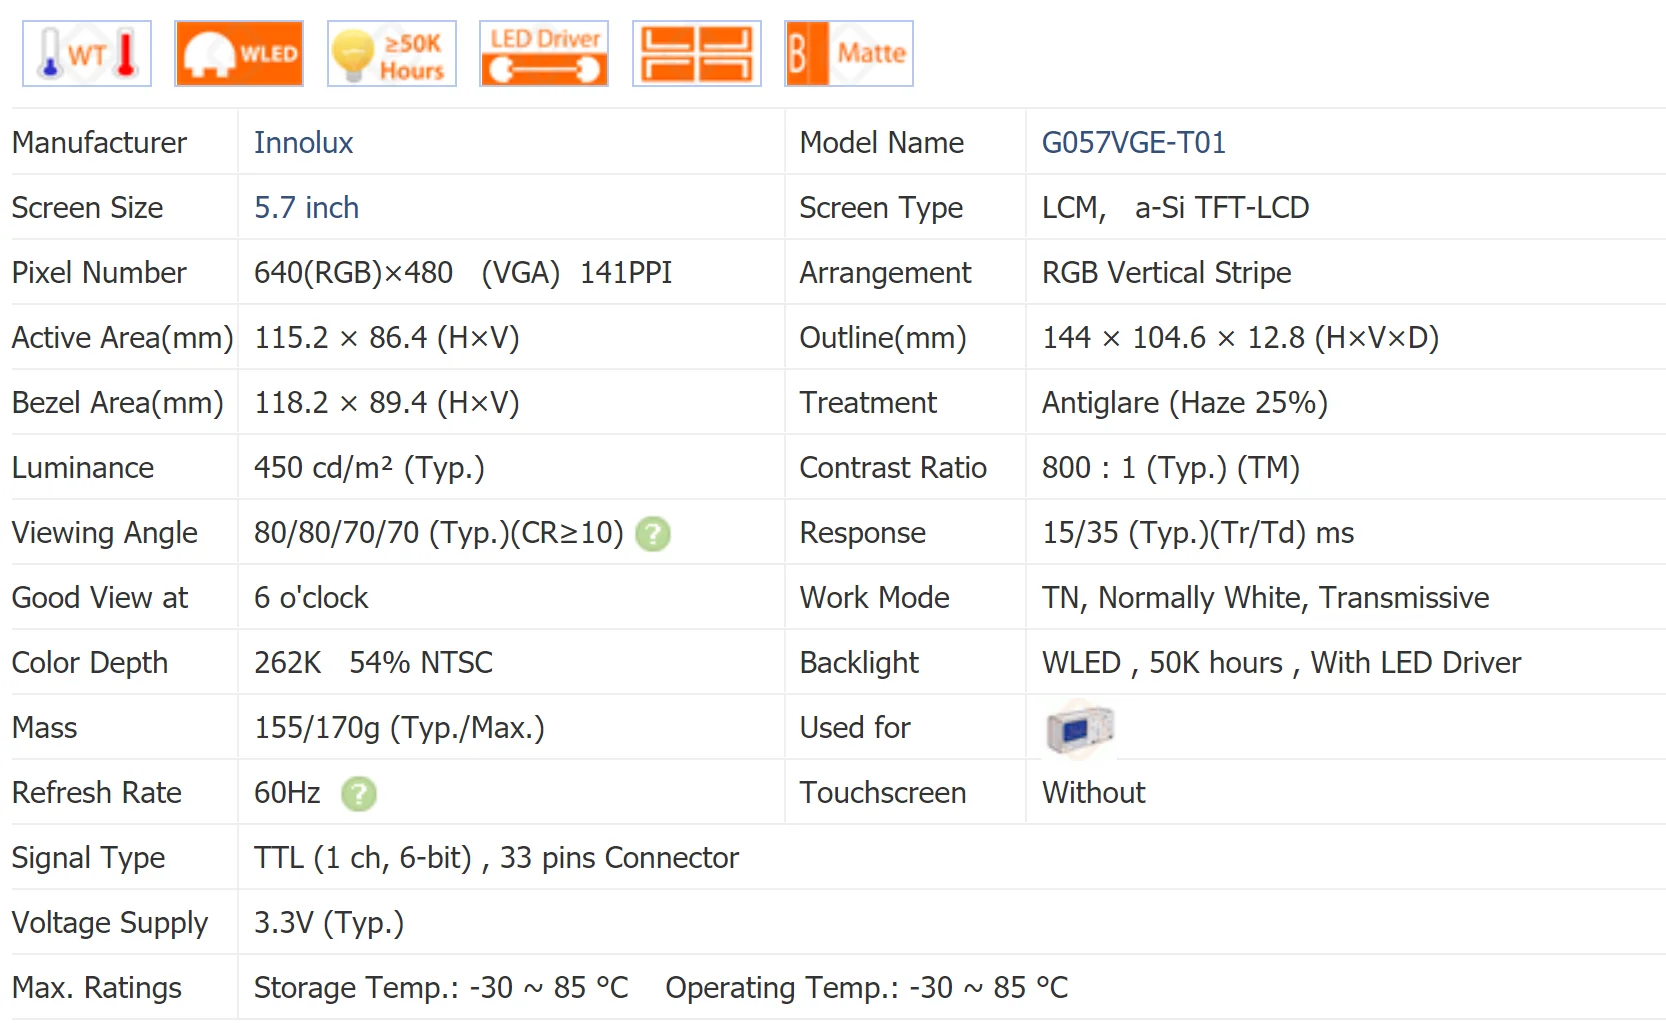Select the 80/80/70/70 (Typ.)(CR≥10) value

coord(439,533)
